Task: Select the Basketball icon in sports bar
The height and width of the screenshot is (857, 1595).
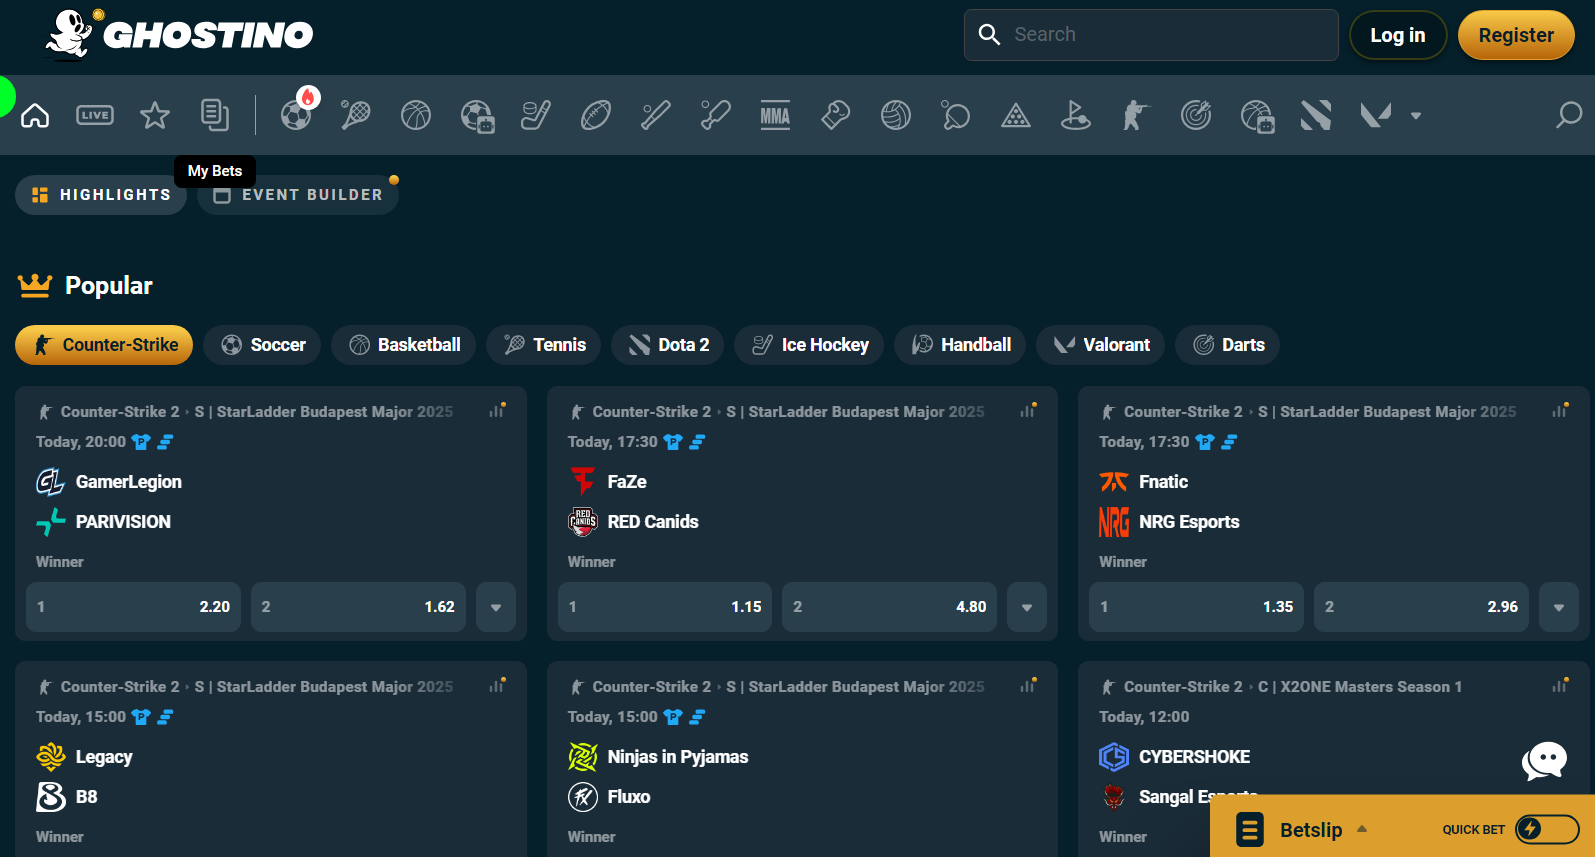Action: (x=416, y=116)
